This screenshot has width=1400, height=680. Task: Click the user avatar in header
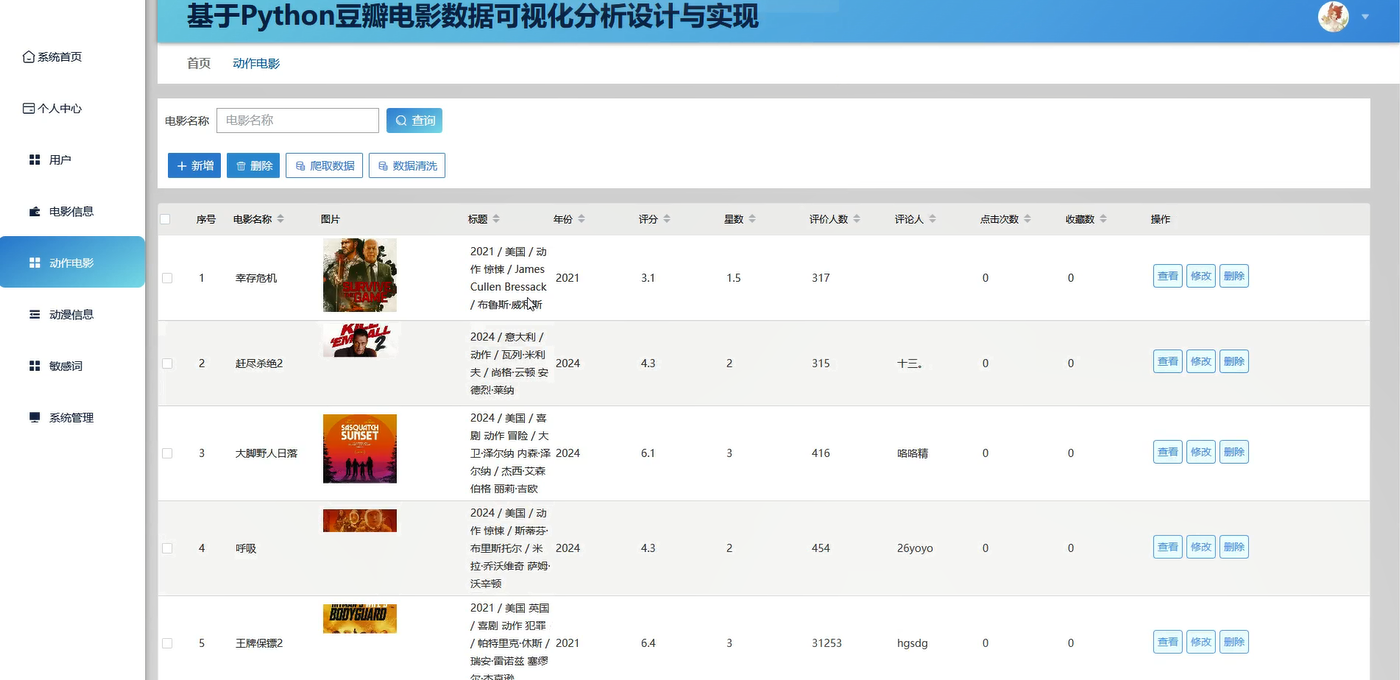1333,17
